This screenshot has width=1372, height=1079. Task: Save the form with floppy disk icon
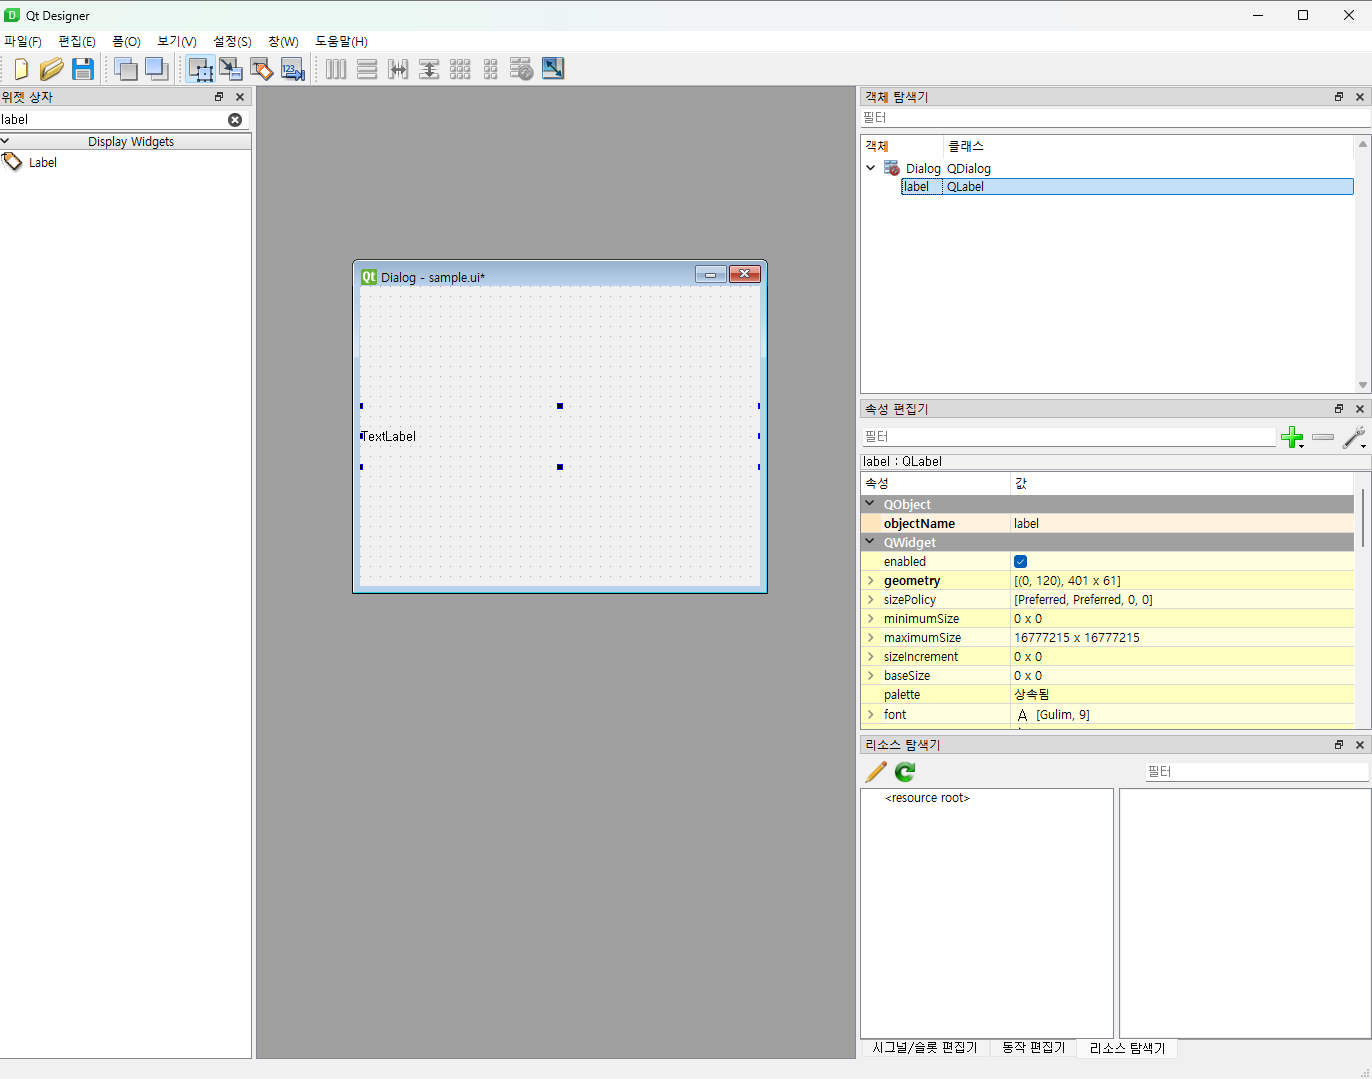[x=83, y=69]
